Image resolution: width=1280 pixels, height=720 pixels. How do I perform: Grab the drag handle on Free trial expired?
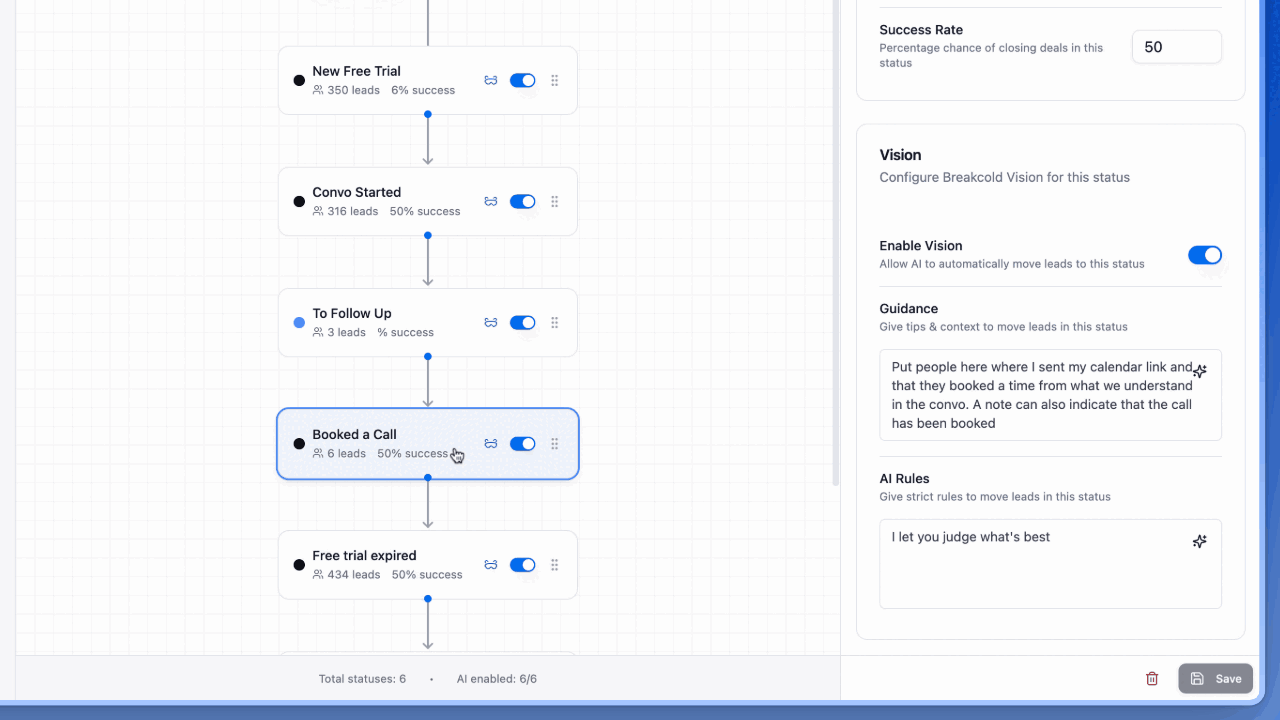(x=555, y=565)
